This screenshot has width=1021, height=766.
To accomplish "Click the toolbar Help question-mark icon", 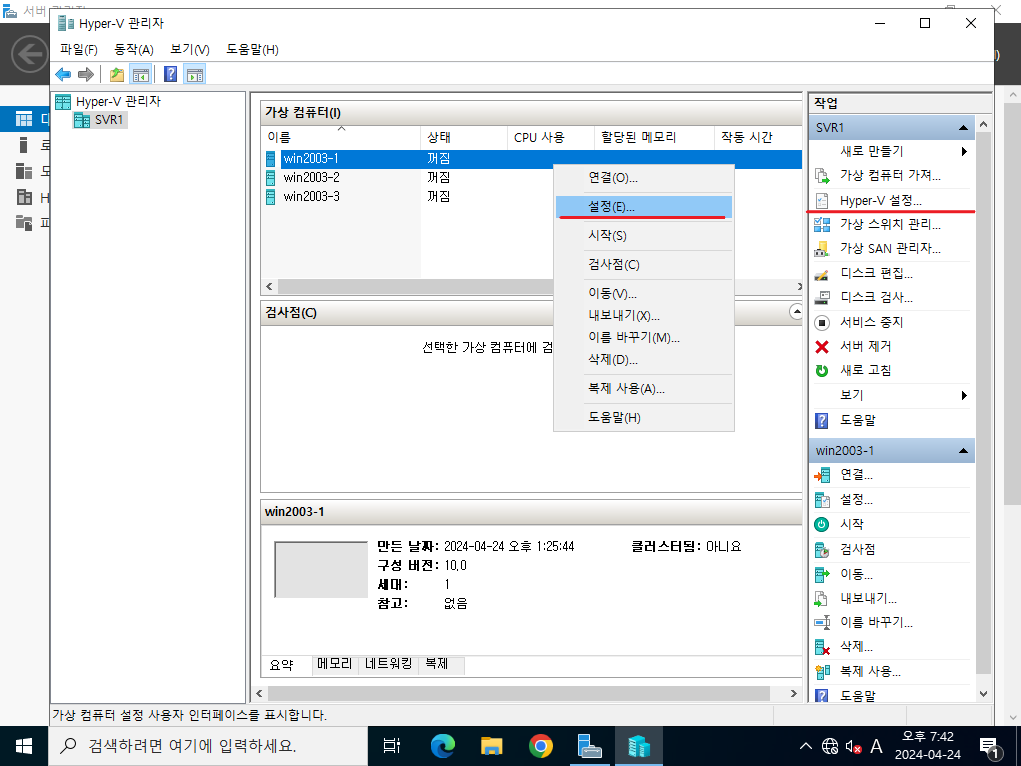I will [171, 74].
